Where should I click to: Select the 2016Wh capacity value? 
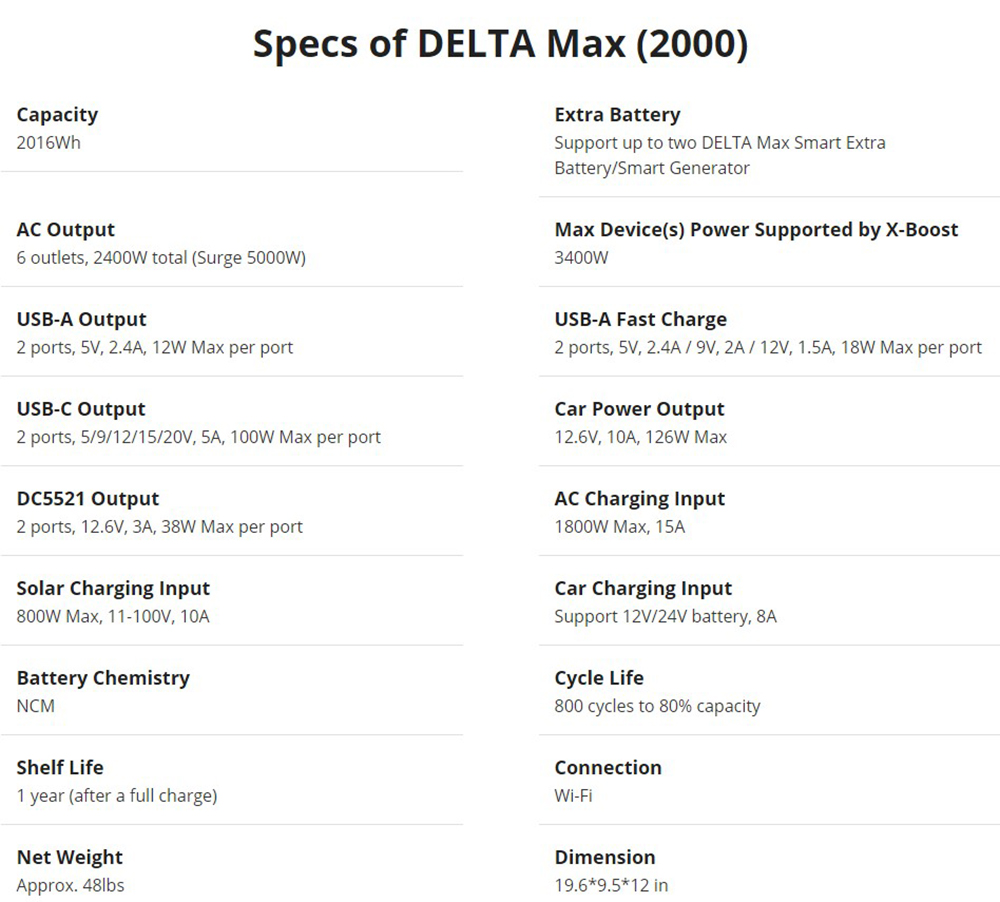click(48, 142)
